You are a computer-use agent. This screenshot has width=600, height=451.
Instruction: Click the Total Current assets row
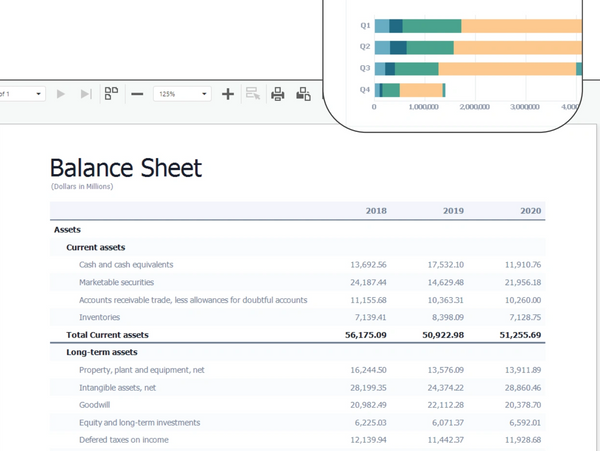[107, 335]
